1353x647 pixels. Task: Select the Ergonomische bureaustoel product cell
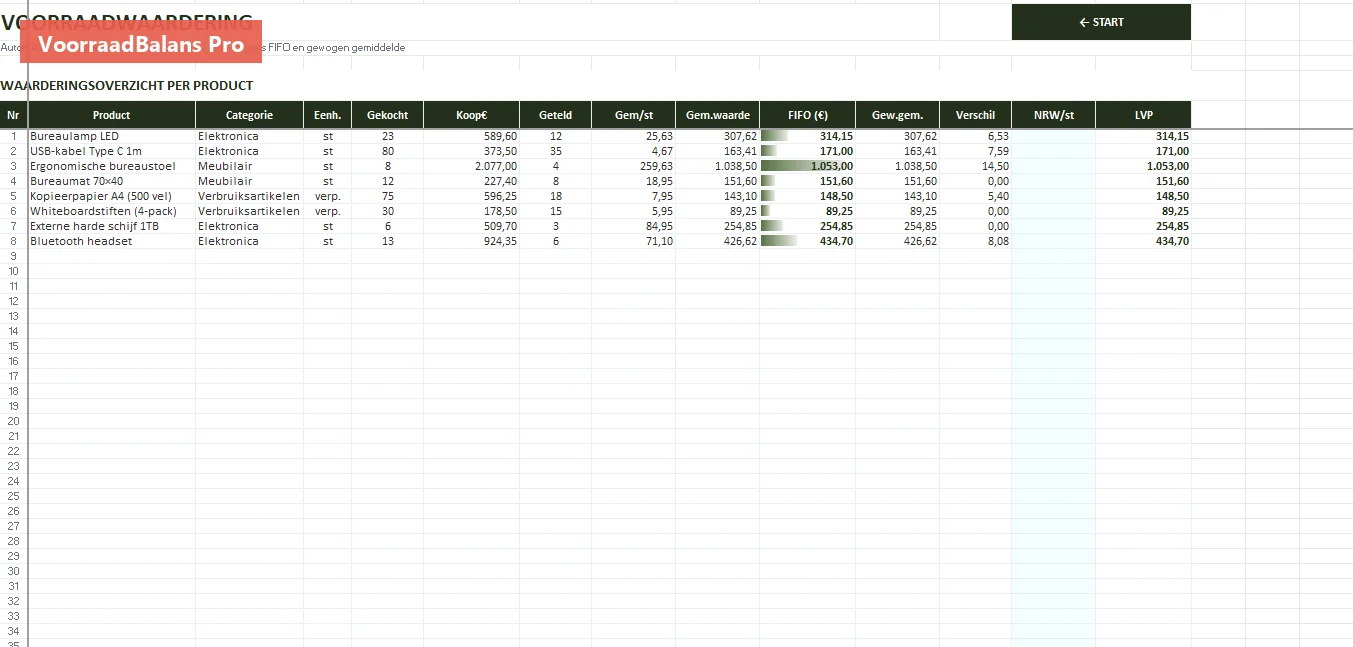(x=112, y=166)
